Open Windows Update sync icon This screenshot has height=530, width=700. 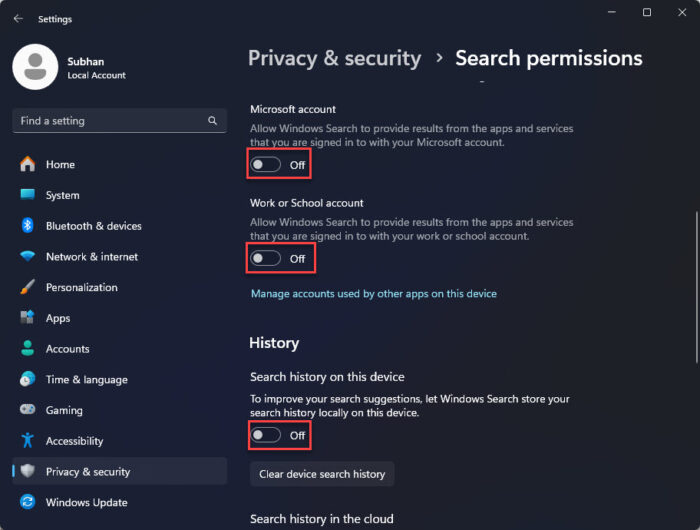tap(28, 502)
